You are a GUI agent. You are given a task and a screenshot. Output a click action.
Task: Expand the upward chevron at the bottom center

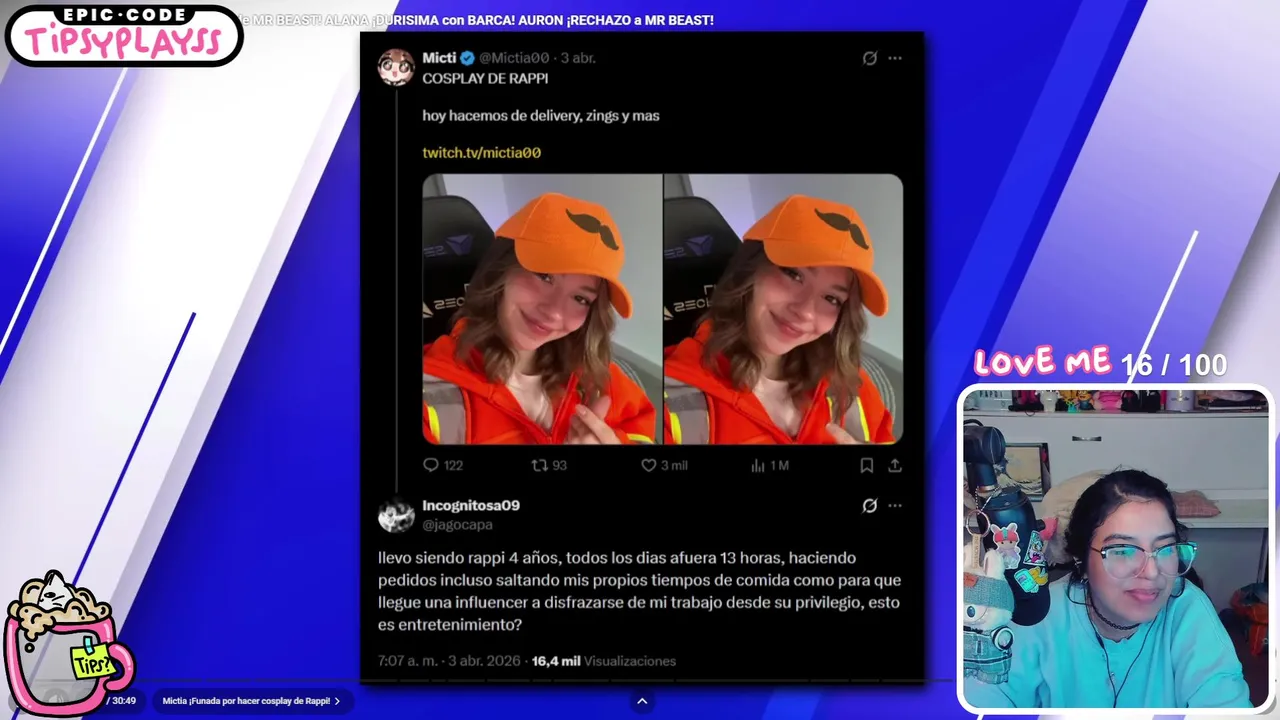click(642, 701)
